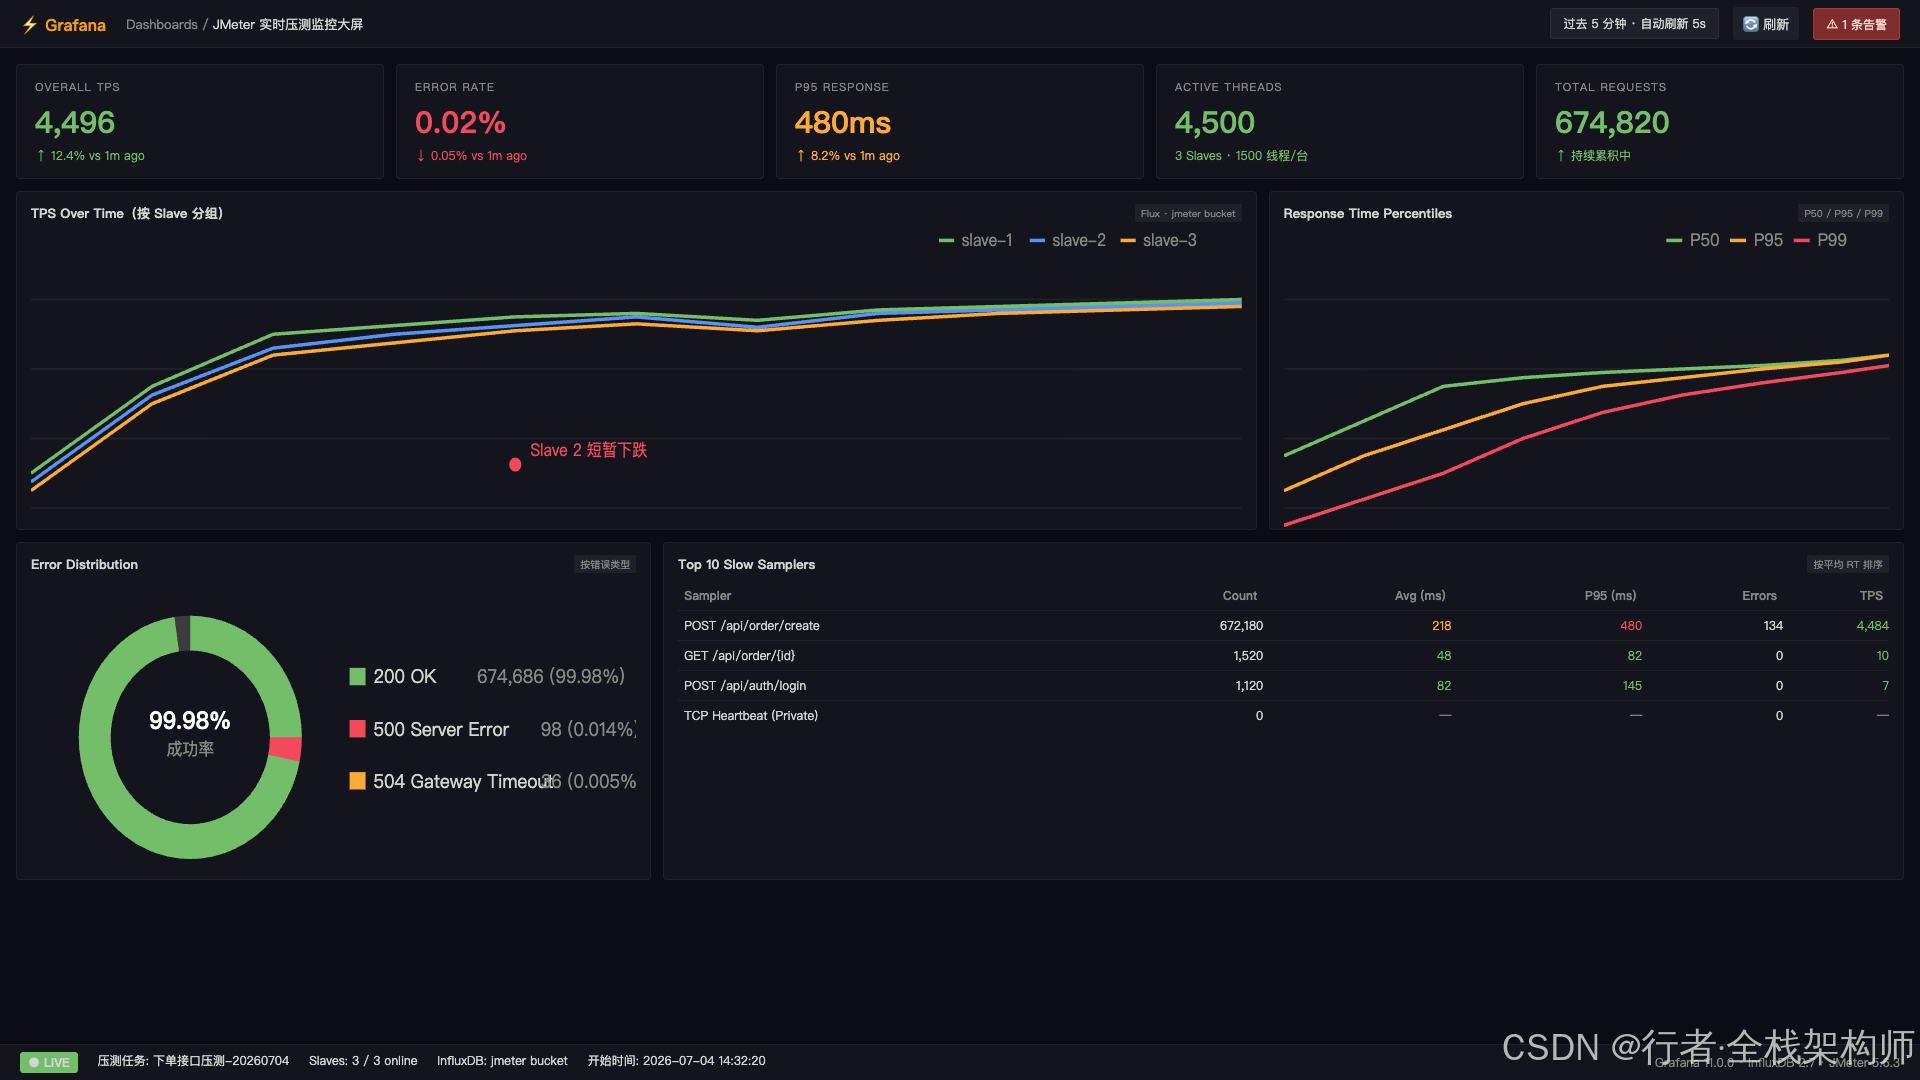The width and height of the screenshot is (1920, 1080).
Task: Select the TCP Heartbeat (Private) row
Action: (x=1283, y=716)
